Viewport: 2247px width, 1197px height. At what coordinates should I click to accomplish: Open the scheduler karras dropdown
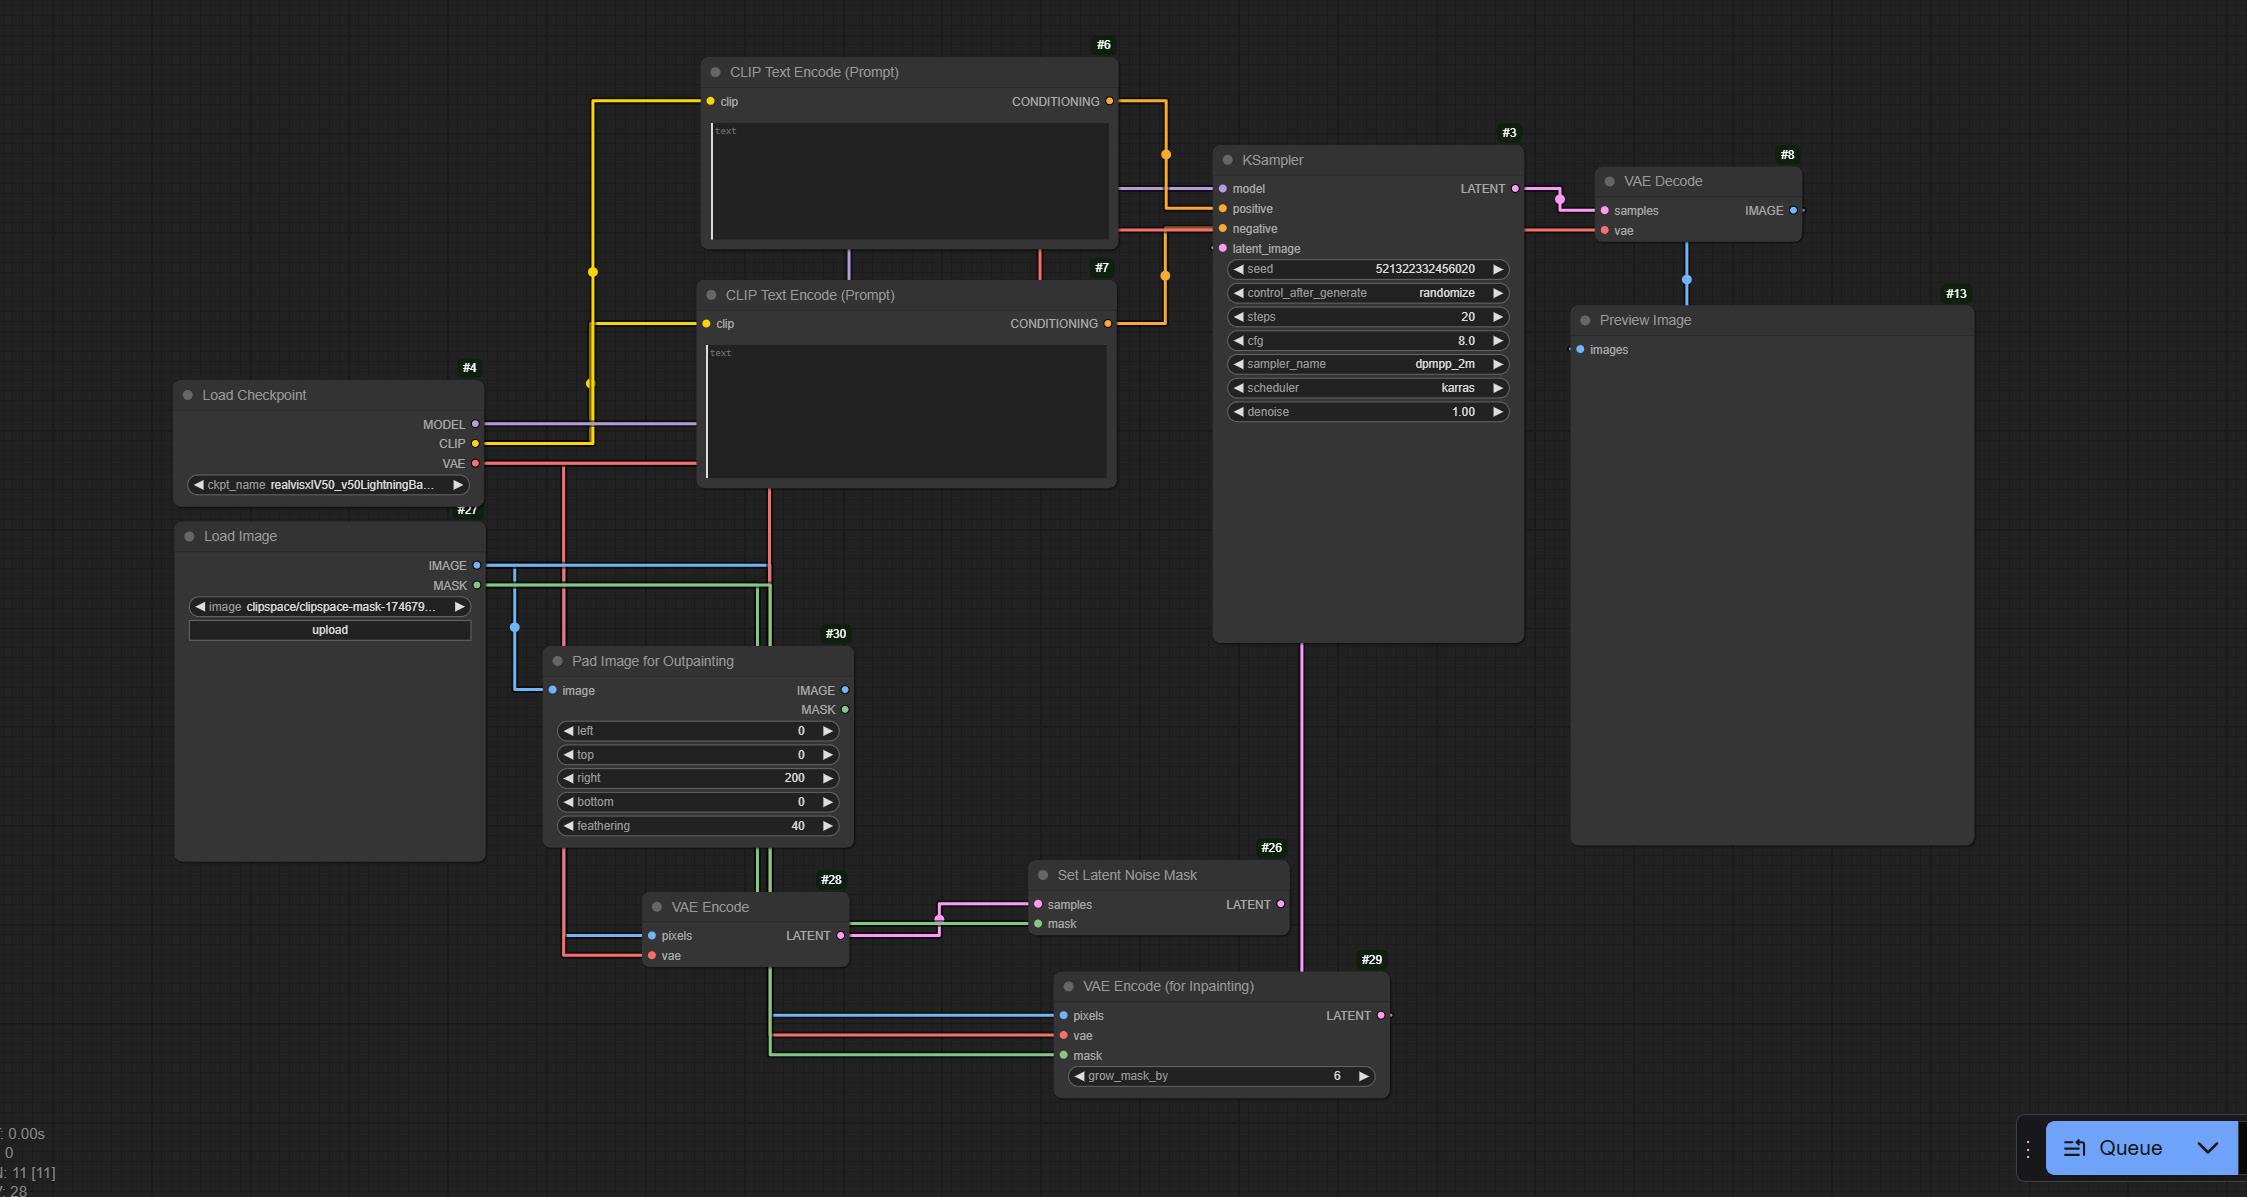(x=1367, y=388)
